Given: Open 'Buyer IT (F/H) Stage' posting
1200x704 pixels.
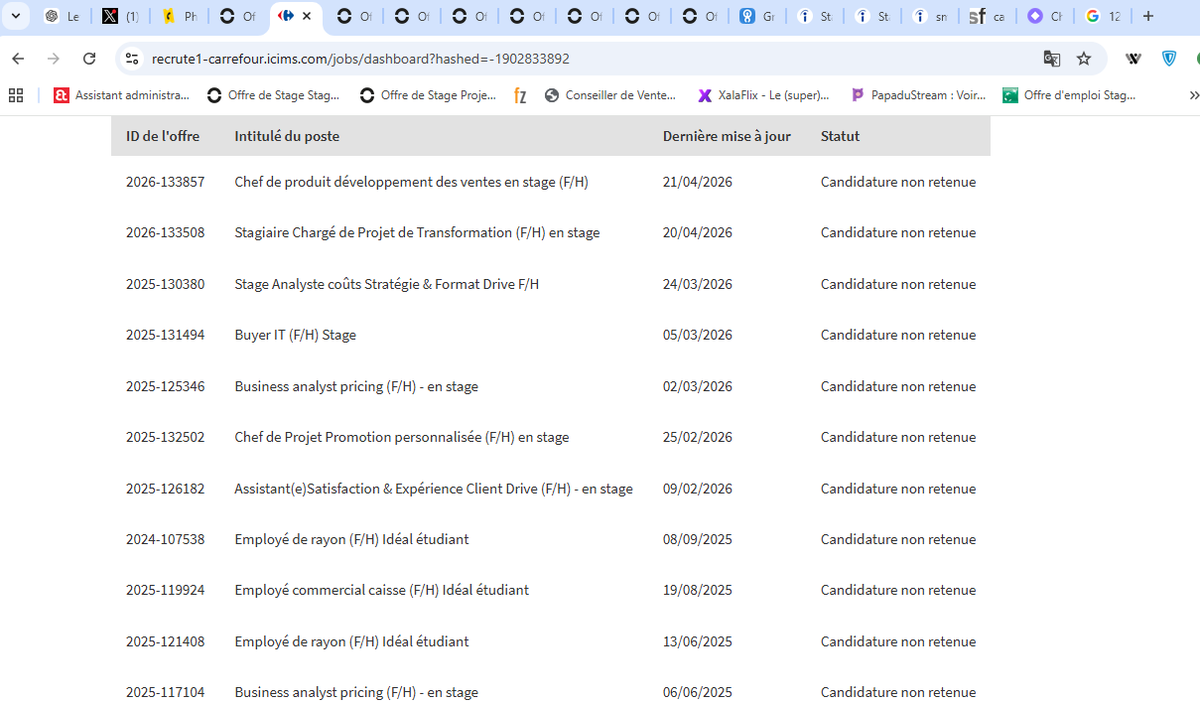Looking at the screenshot, I should [295, 335].
